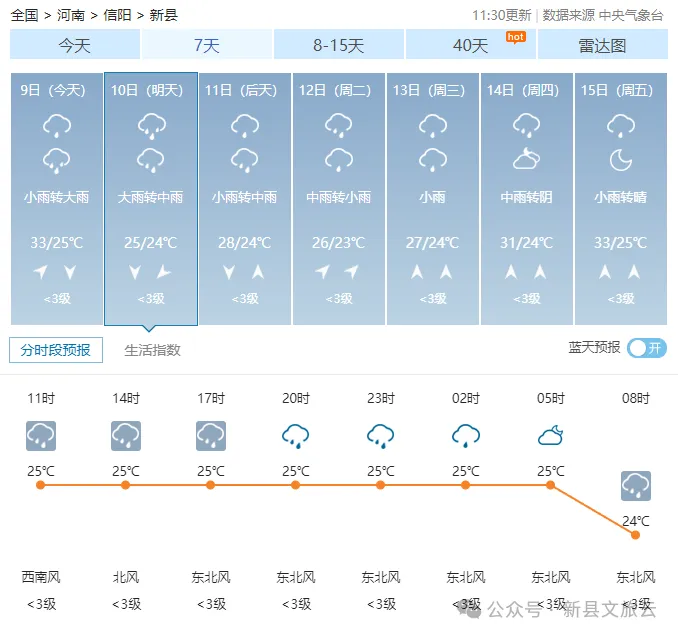Image resolution: width=678 pixels, height=636 pixels.
Task: Click the 20时 hourly rain icon
Action: (x=296, y=436)
